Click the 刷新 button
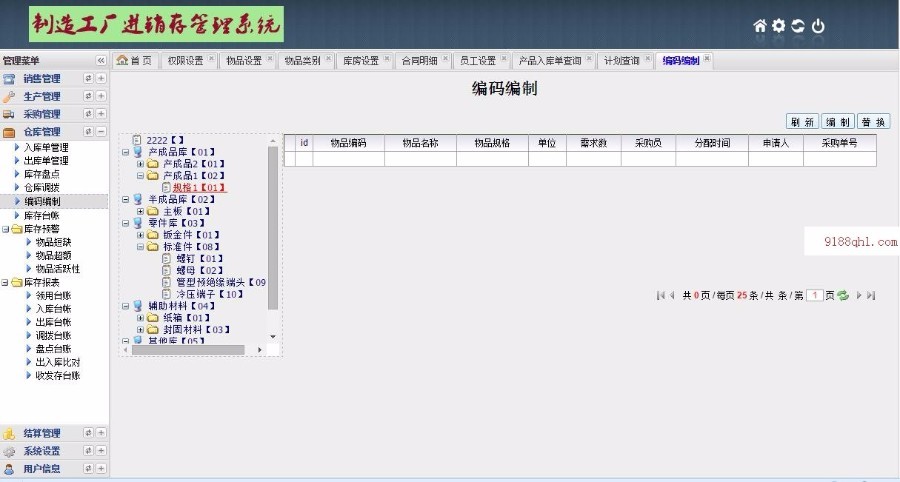The image size is (900, 482). pos(802,122)
